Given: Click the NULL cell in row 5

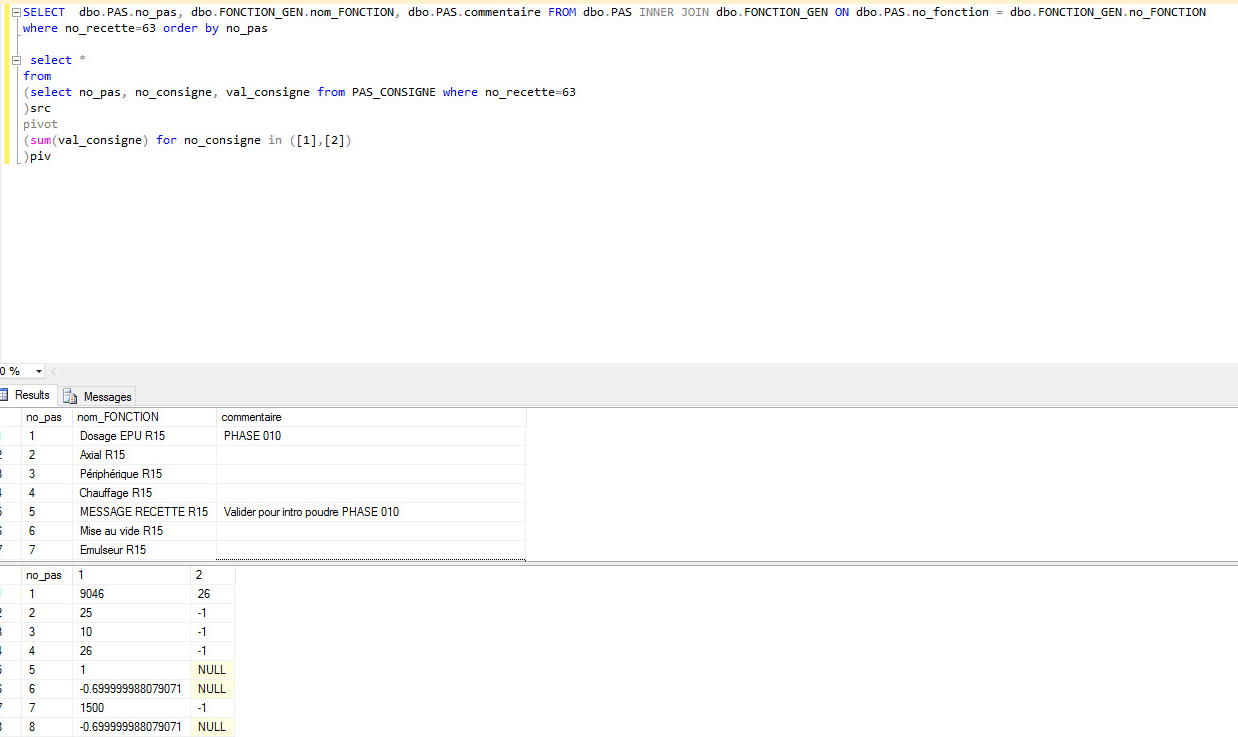Looking at the screenshot, I should 210,669.
